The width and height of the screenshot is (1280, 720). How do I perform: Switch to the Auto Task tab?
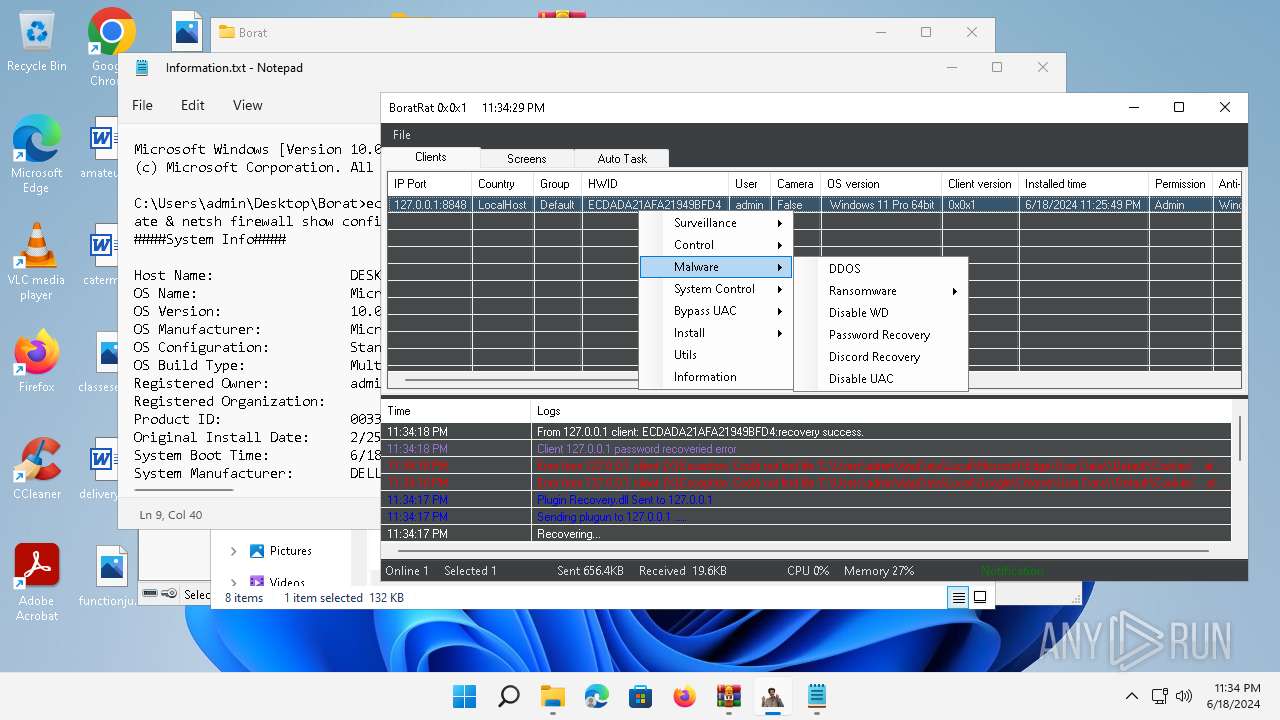pyautogui.click(x=622, y=159)
